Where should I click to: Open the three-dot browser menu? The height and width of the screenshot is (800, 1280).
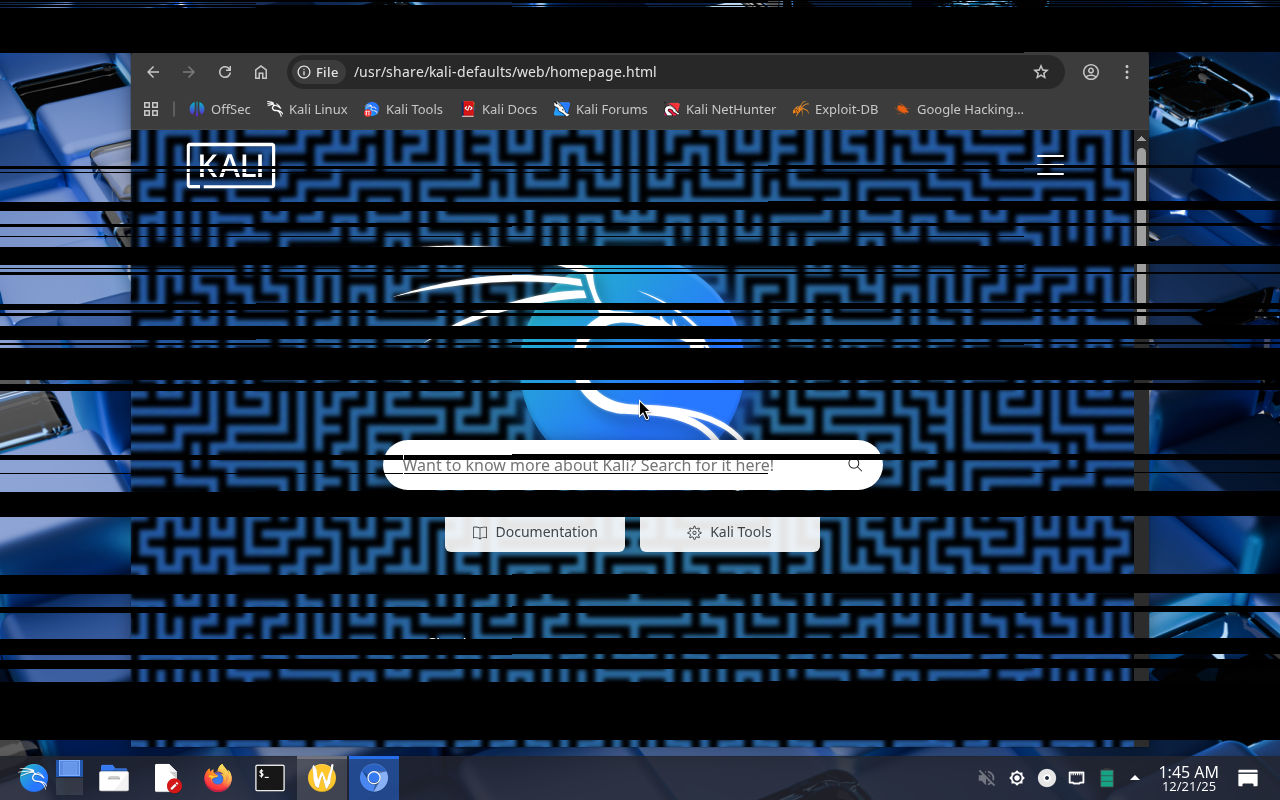[x=1127, y=72]
